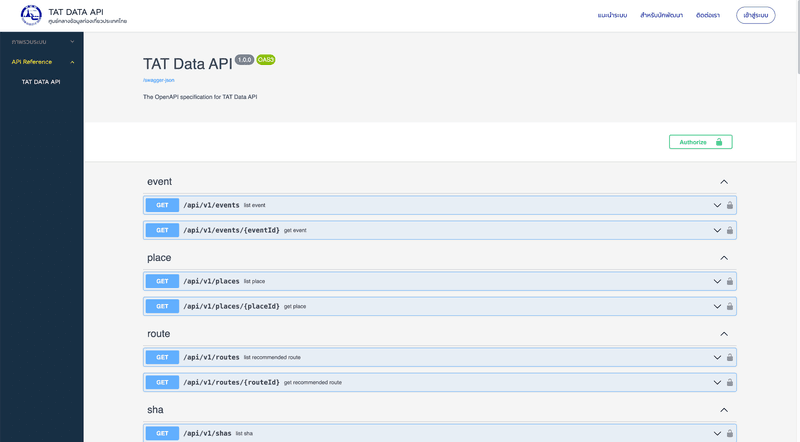Screen dimensions: 800x442
Task: Click the login button in header
Action: pos(756,15)
